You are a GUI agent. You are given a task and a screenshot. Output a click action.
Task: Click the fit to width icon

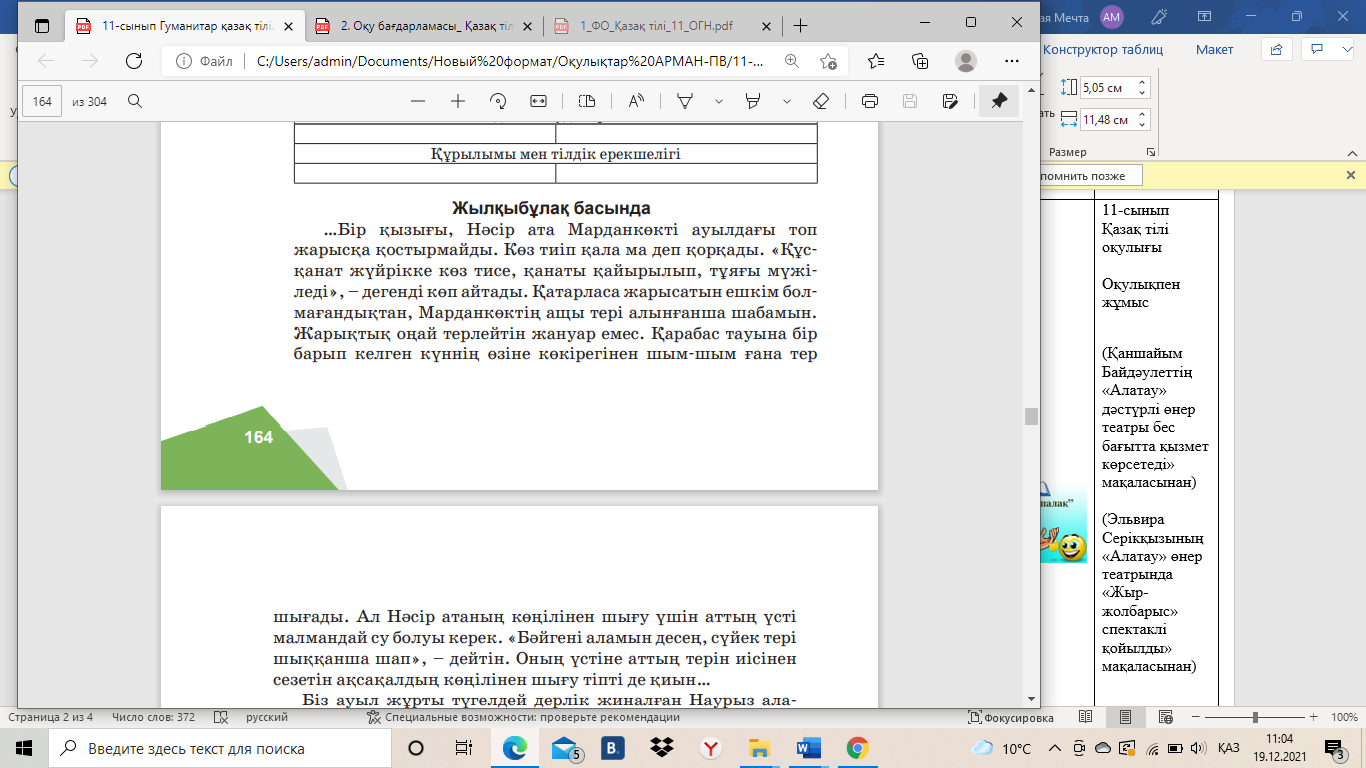[x=539, y=101]
